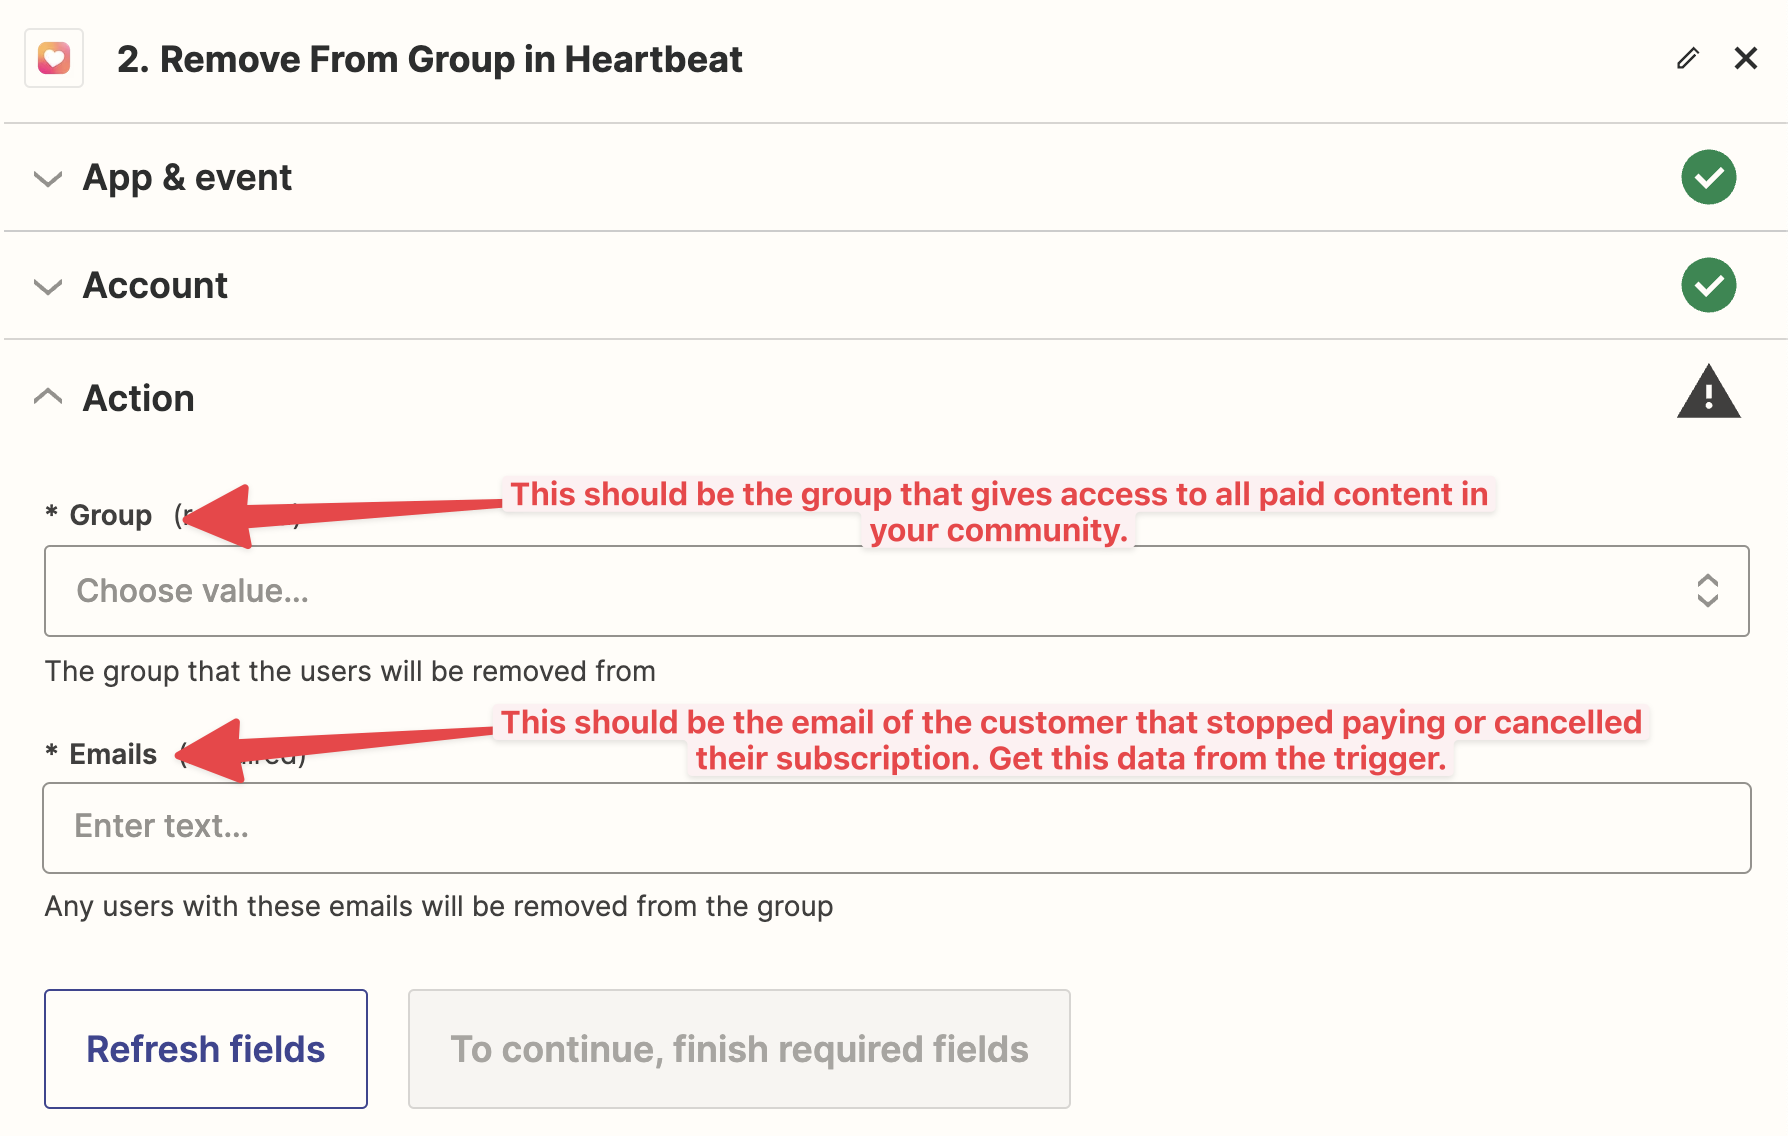This screenshot has height=1136, width=1788.
Task: Click the Action warning triangle icon
Action: point(1708,392)
